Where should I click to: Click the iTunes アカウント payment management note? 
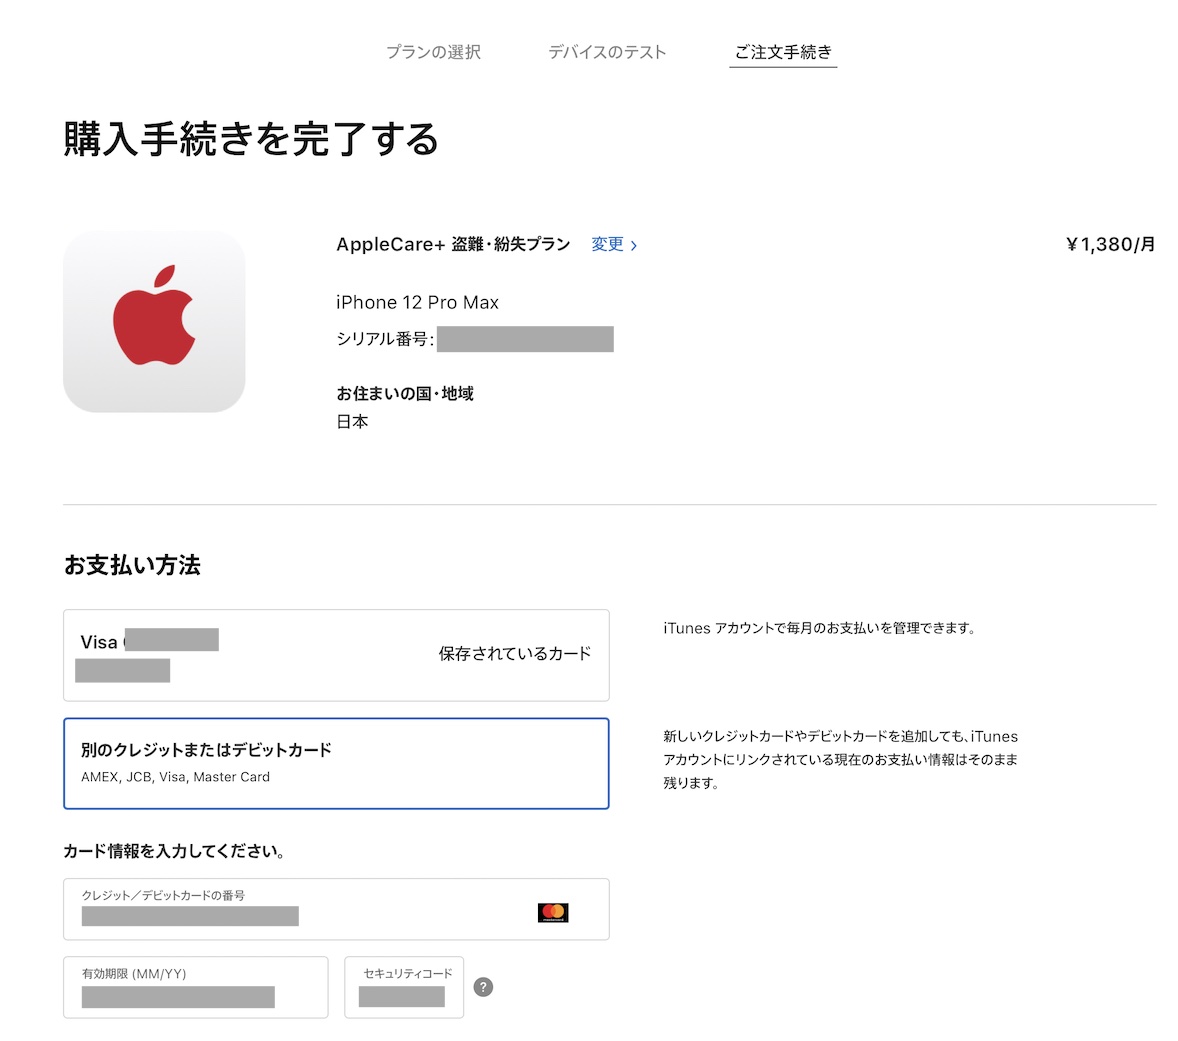(818, 628)
